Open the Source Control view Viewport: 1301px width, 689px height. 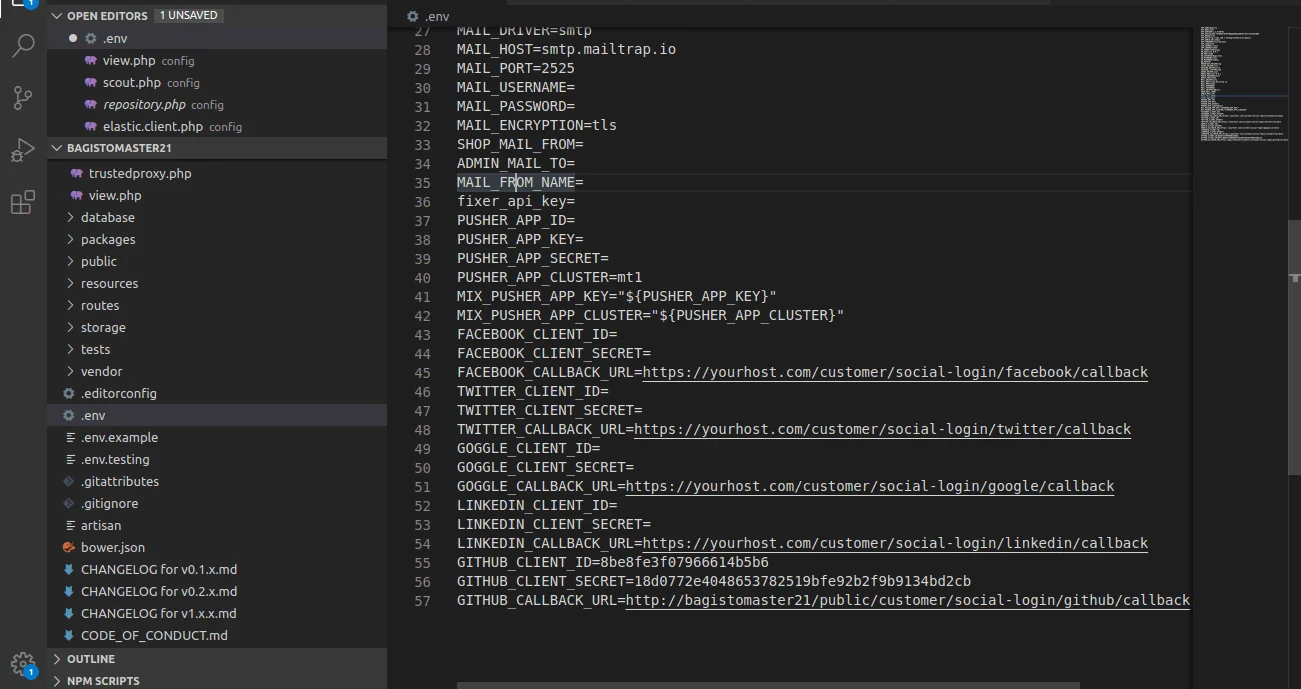(23, 98)
